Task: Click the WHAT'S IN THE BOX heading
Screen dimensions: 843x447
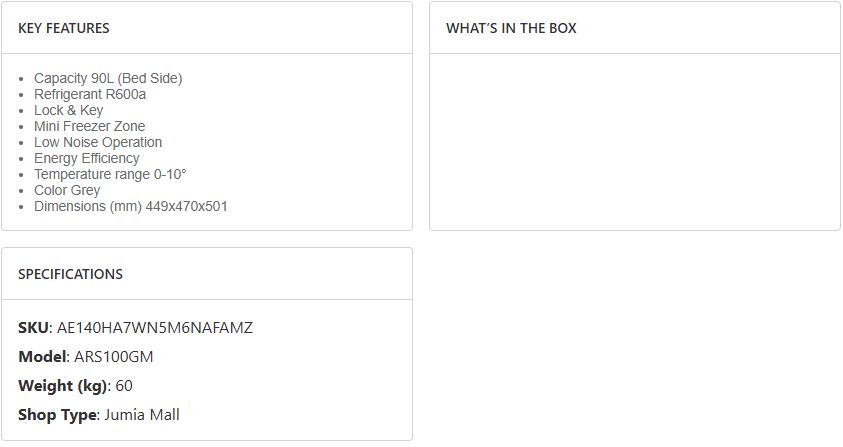Action: point(511,28)
